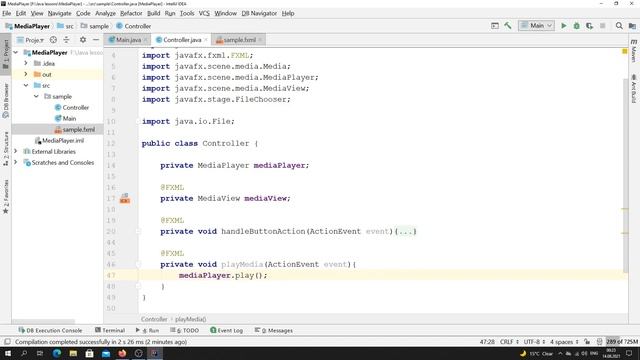Toggle the DB Browser side panel
The width and height of the screenshot is (640, 360).
point(6,101)
